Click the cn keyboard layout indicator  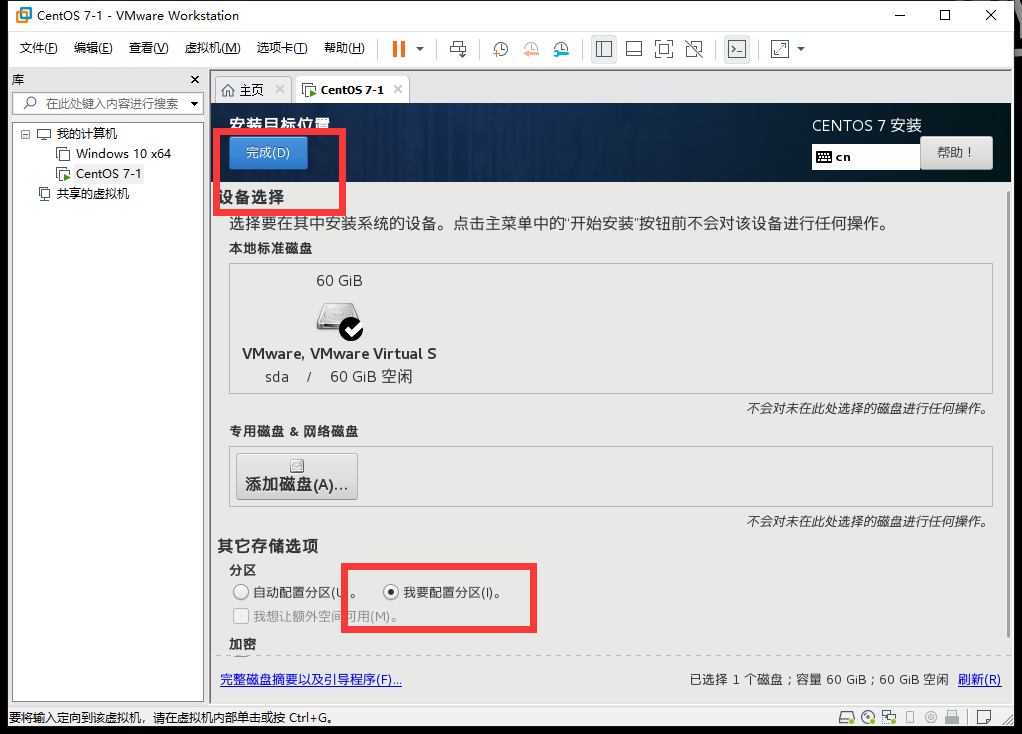click(x=866, y=157)
